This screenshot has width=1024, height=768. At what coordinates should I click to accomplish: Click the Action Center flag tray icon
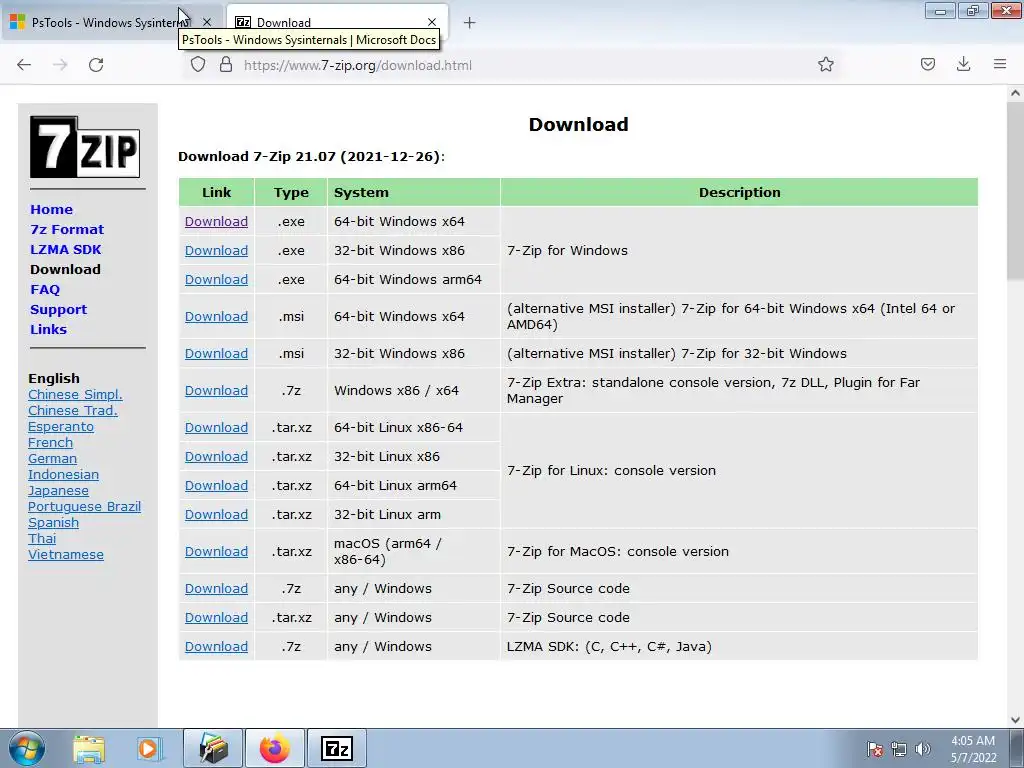point(874,749)
